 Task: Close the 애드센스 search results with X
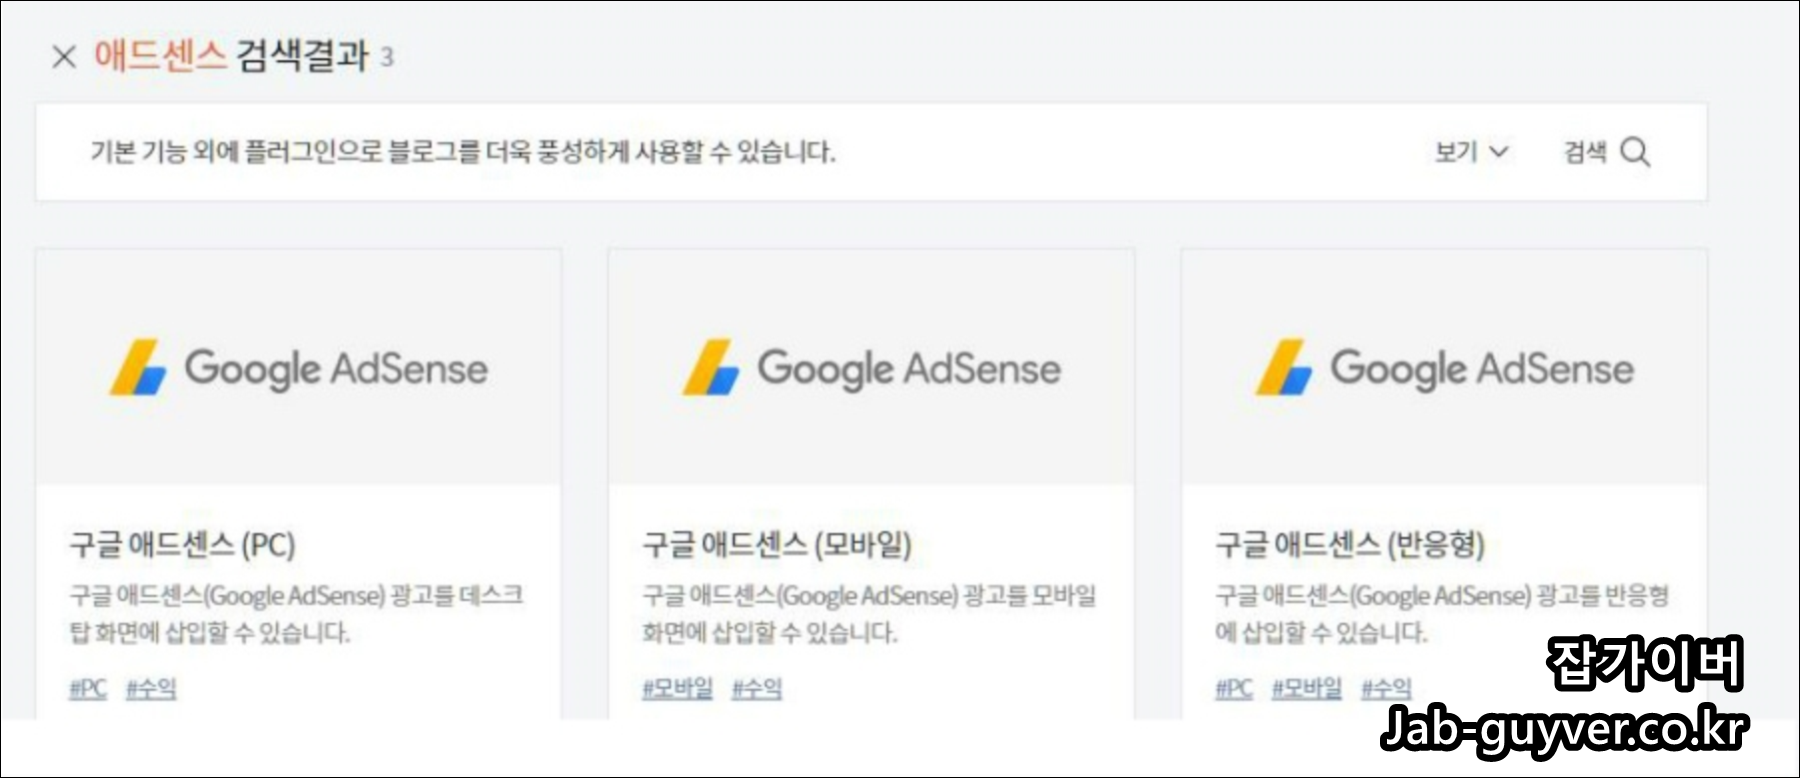pyautogui.click(x=64, y=56)
